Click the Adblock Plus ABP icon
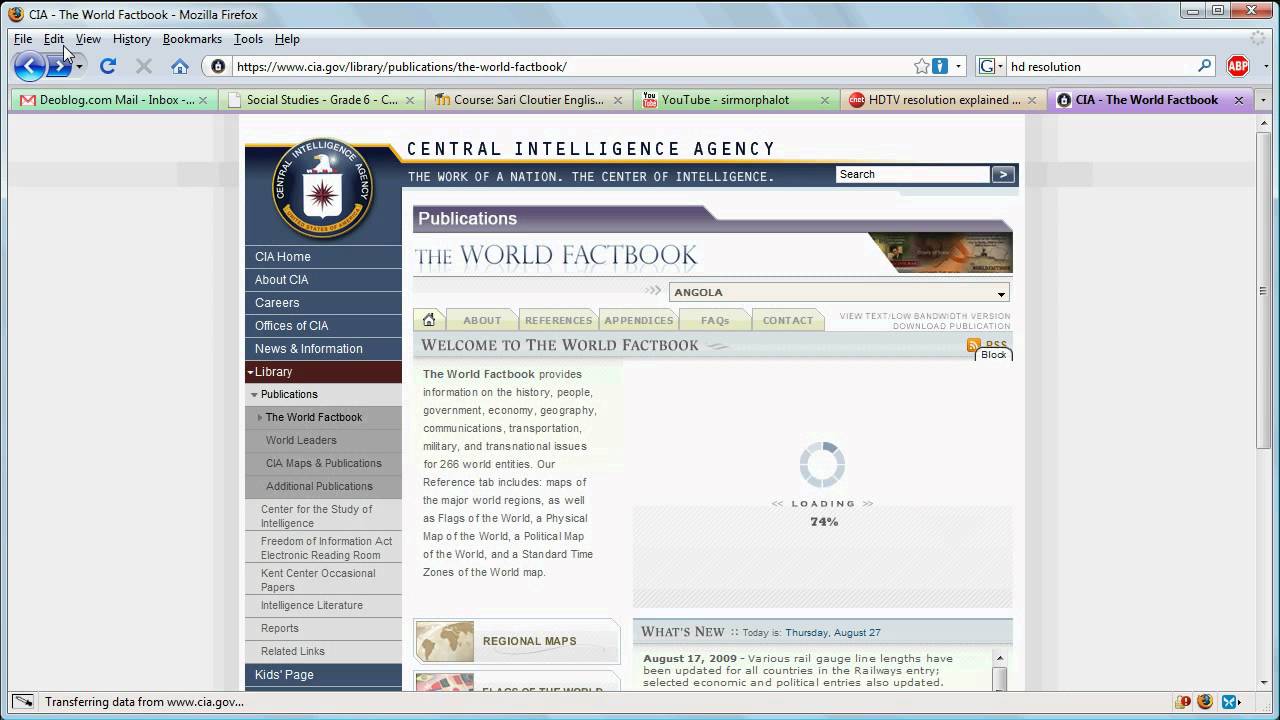The image size is (1280, 720). tap(1238, 66)
